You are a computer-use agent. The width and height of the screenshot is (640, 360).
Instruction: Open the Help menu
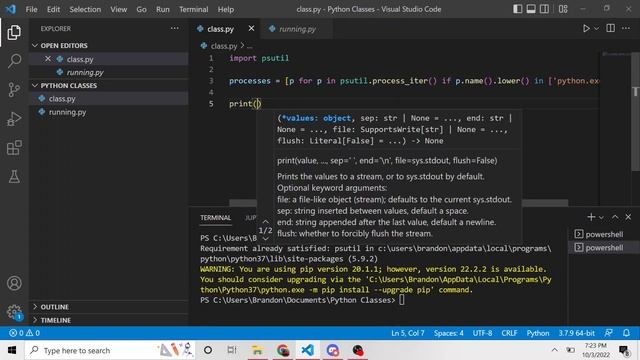coord(226,9)
